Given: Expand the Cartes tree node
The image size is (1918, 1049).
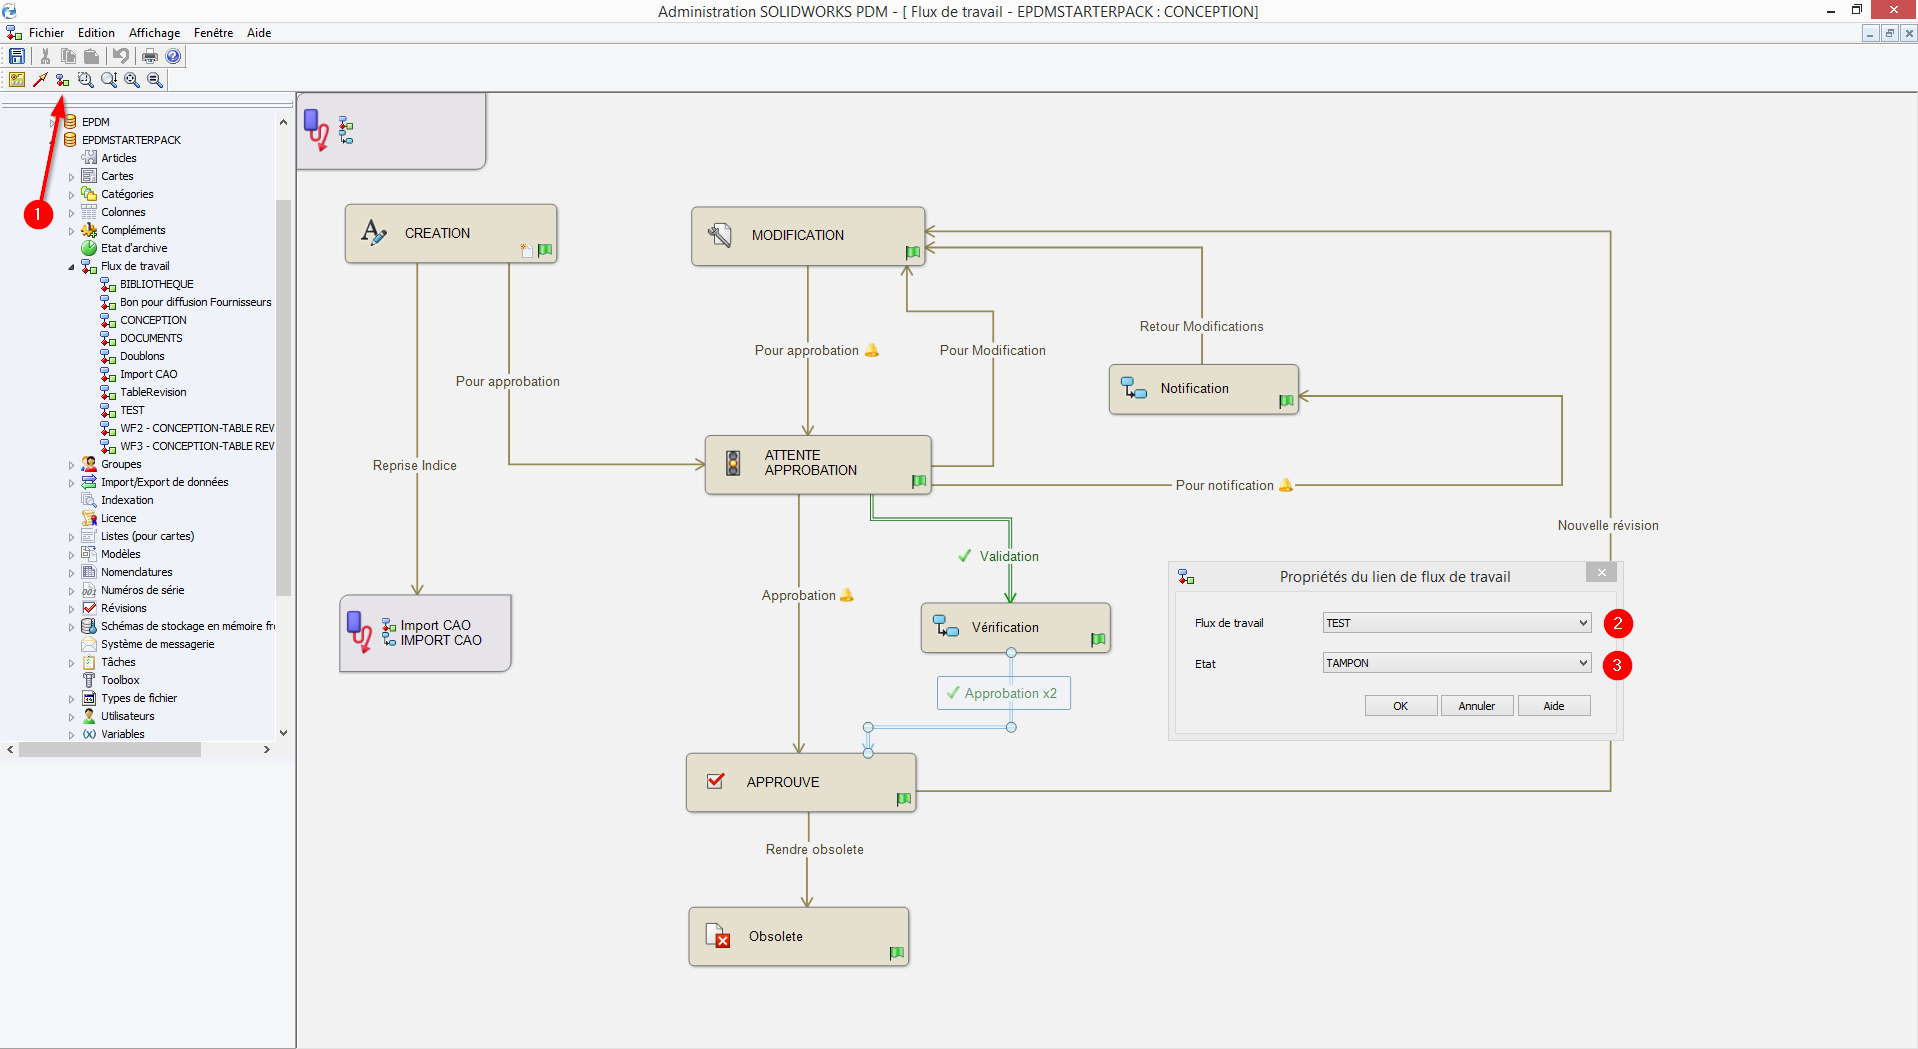Looking at the screenshot, I should (71, 177).
